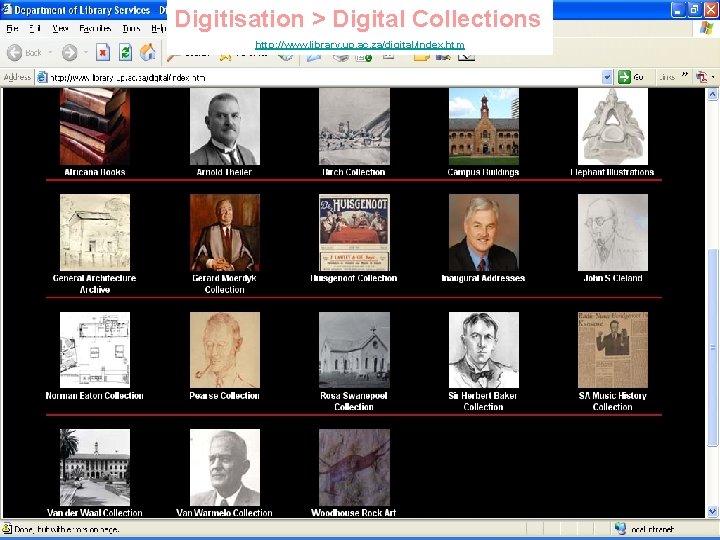The width and height of the screenshot is (720, 540).
Task: Click the page scrollbar up arrow
Action: [712, 95]
